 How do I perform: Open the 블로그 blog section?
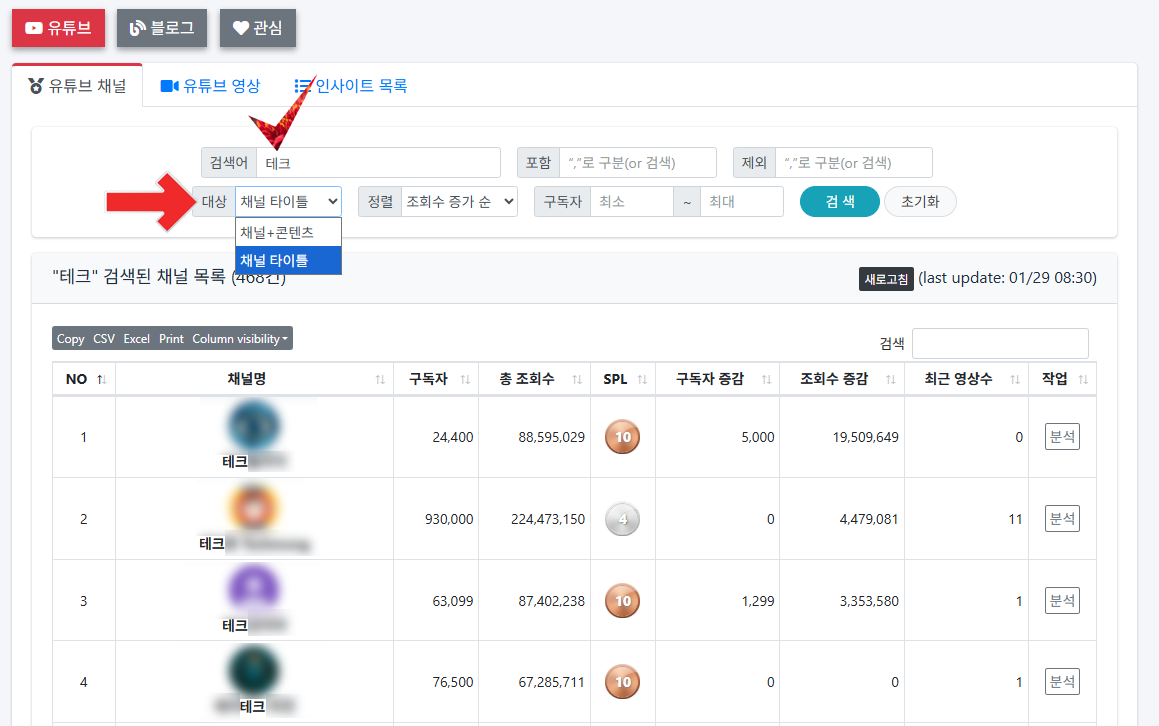[161, 28]
